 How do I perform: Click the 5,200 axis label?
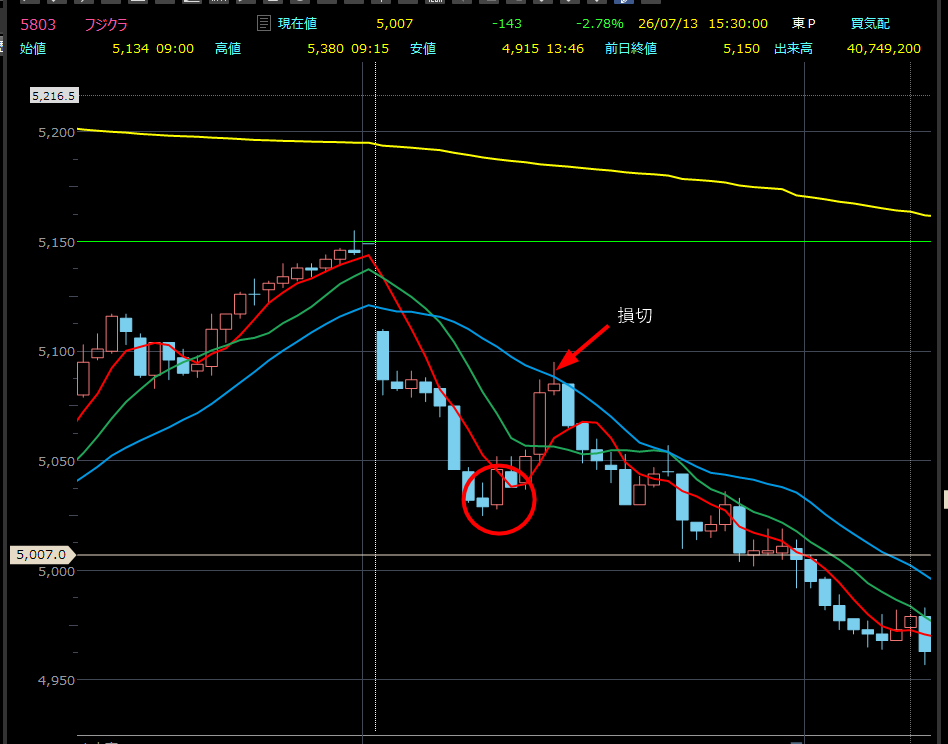(x=57, y=132)
